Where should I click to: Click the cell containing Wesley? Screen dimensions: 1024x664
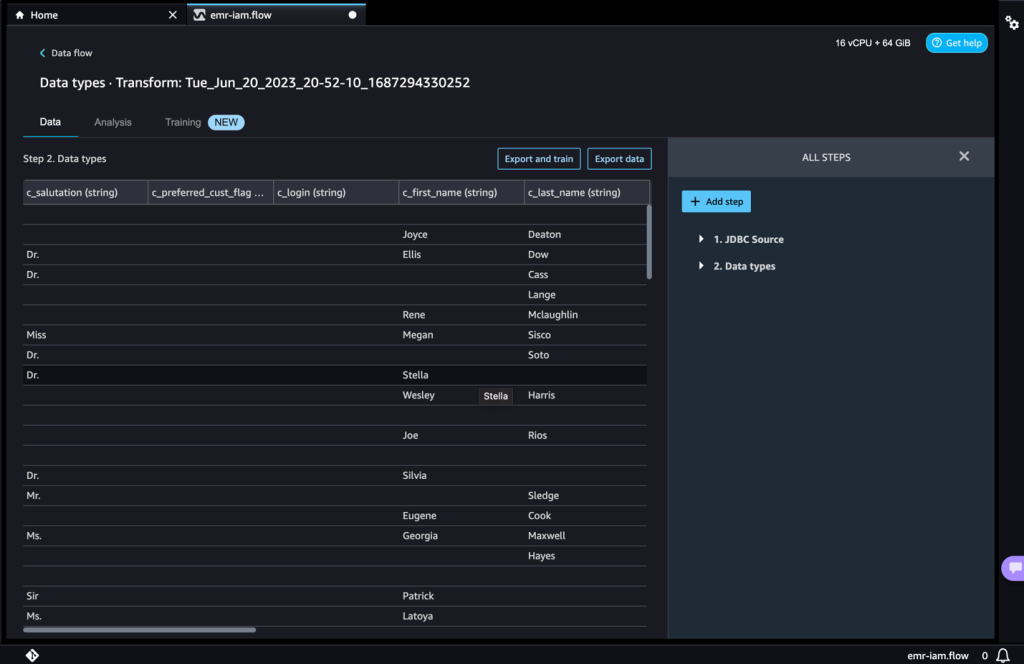pyautogui.click(x=462, y=395)
